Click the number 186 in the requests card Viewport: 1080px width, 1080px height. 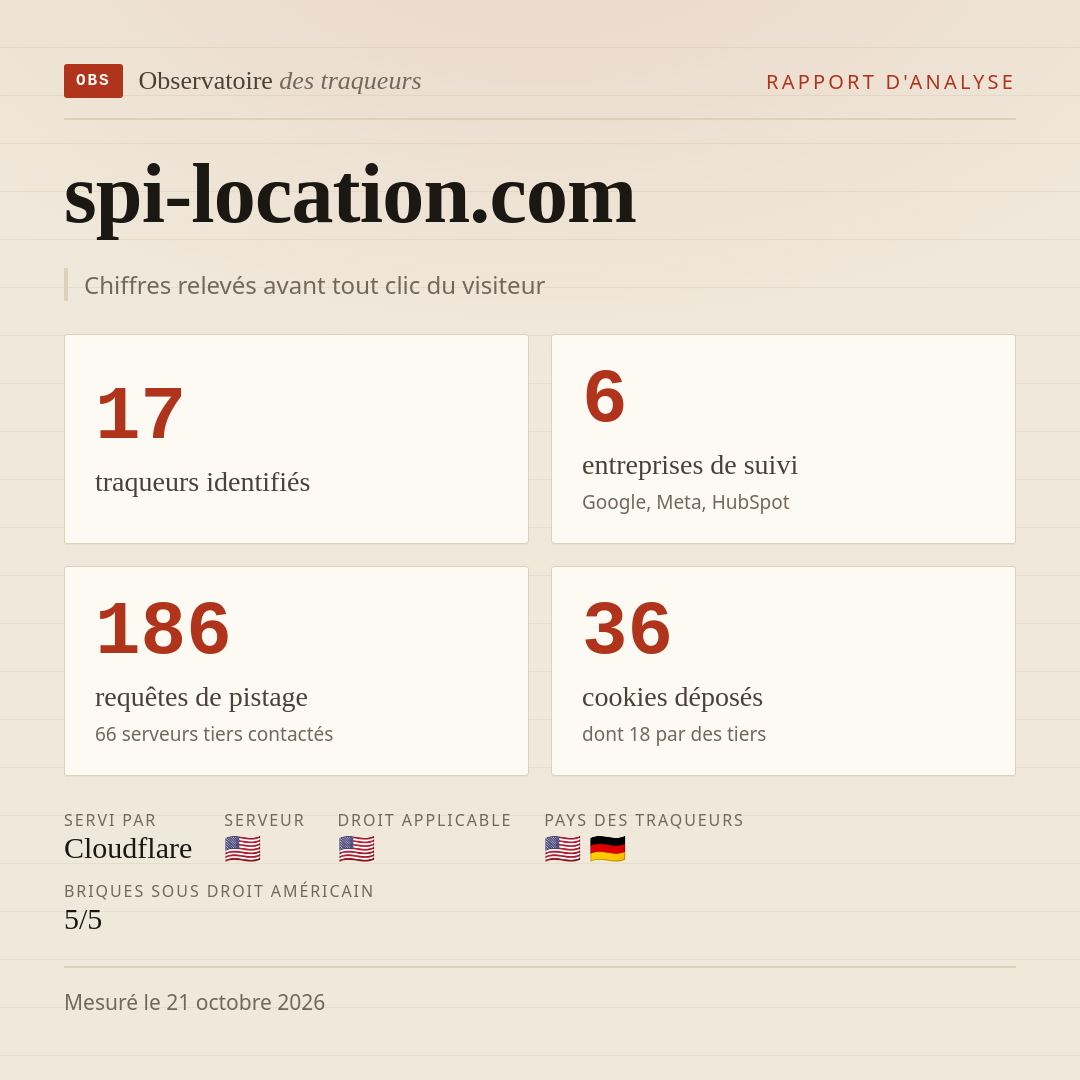[163, 628]
